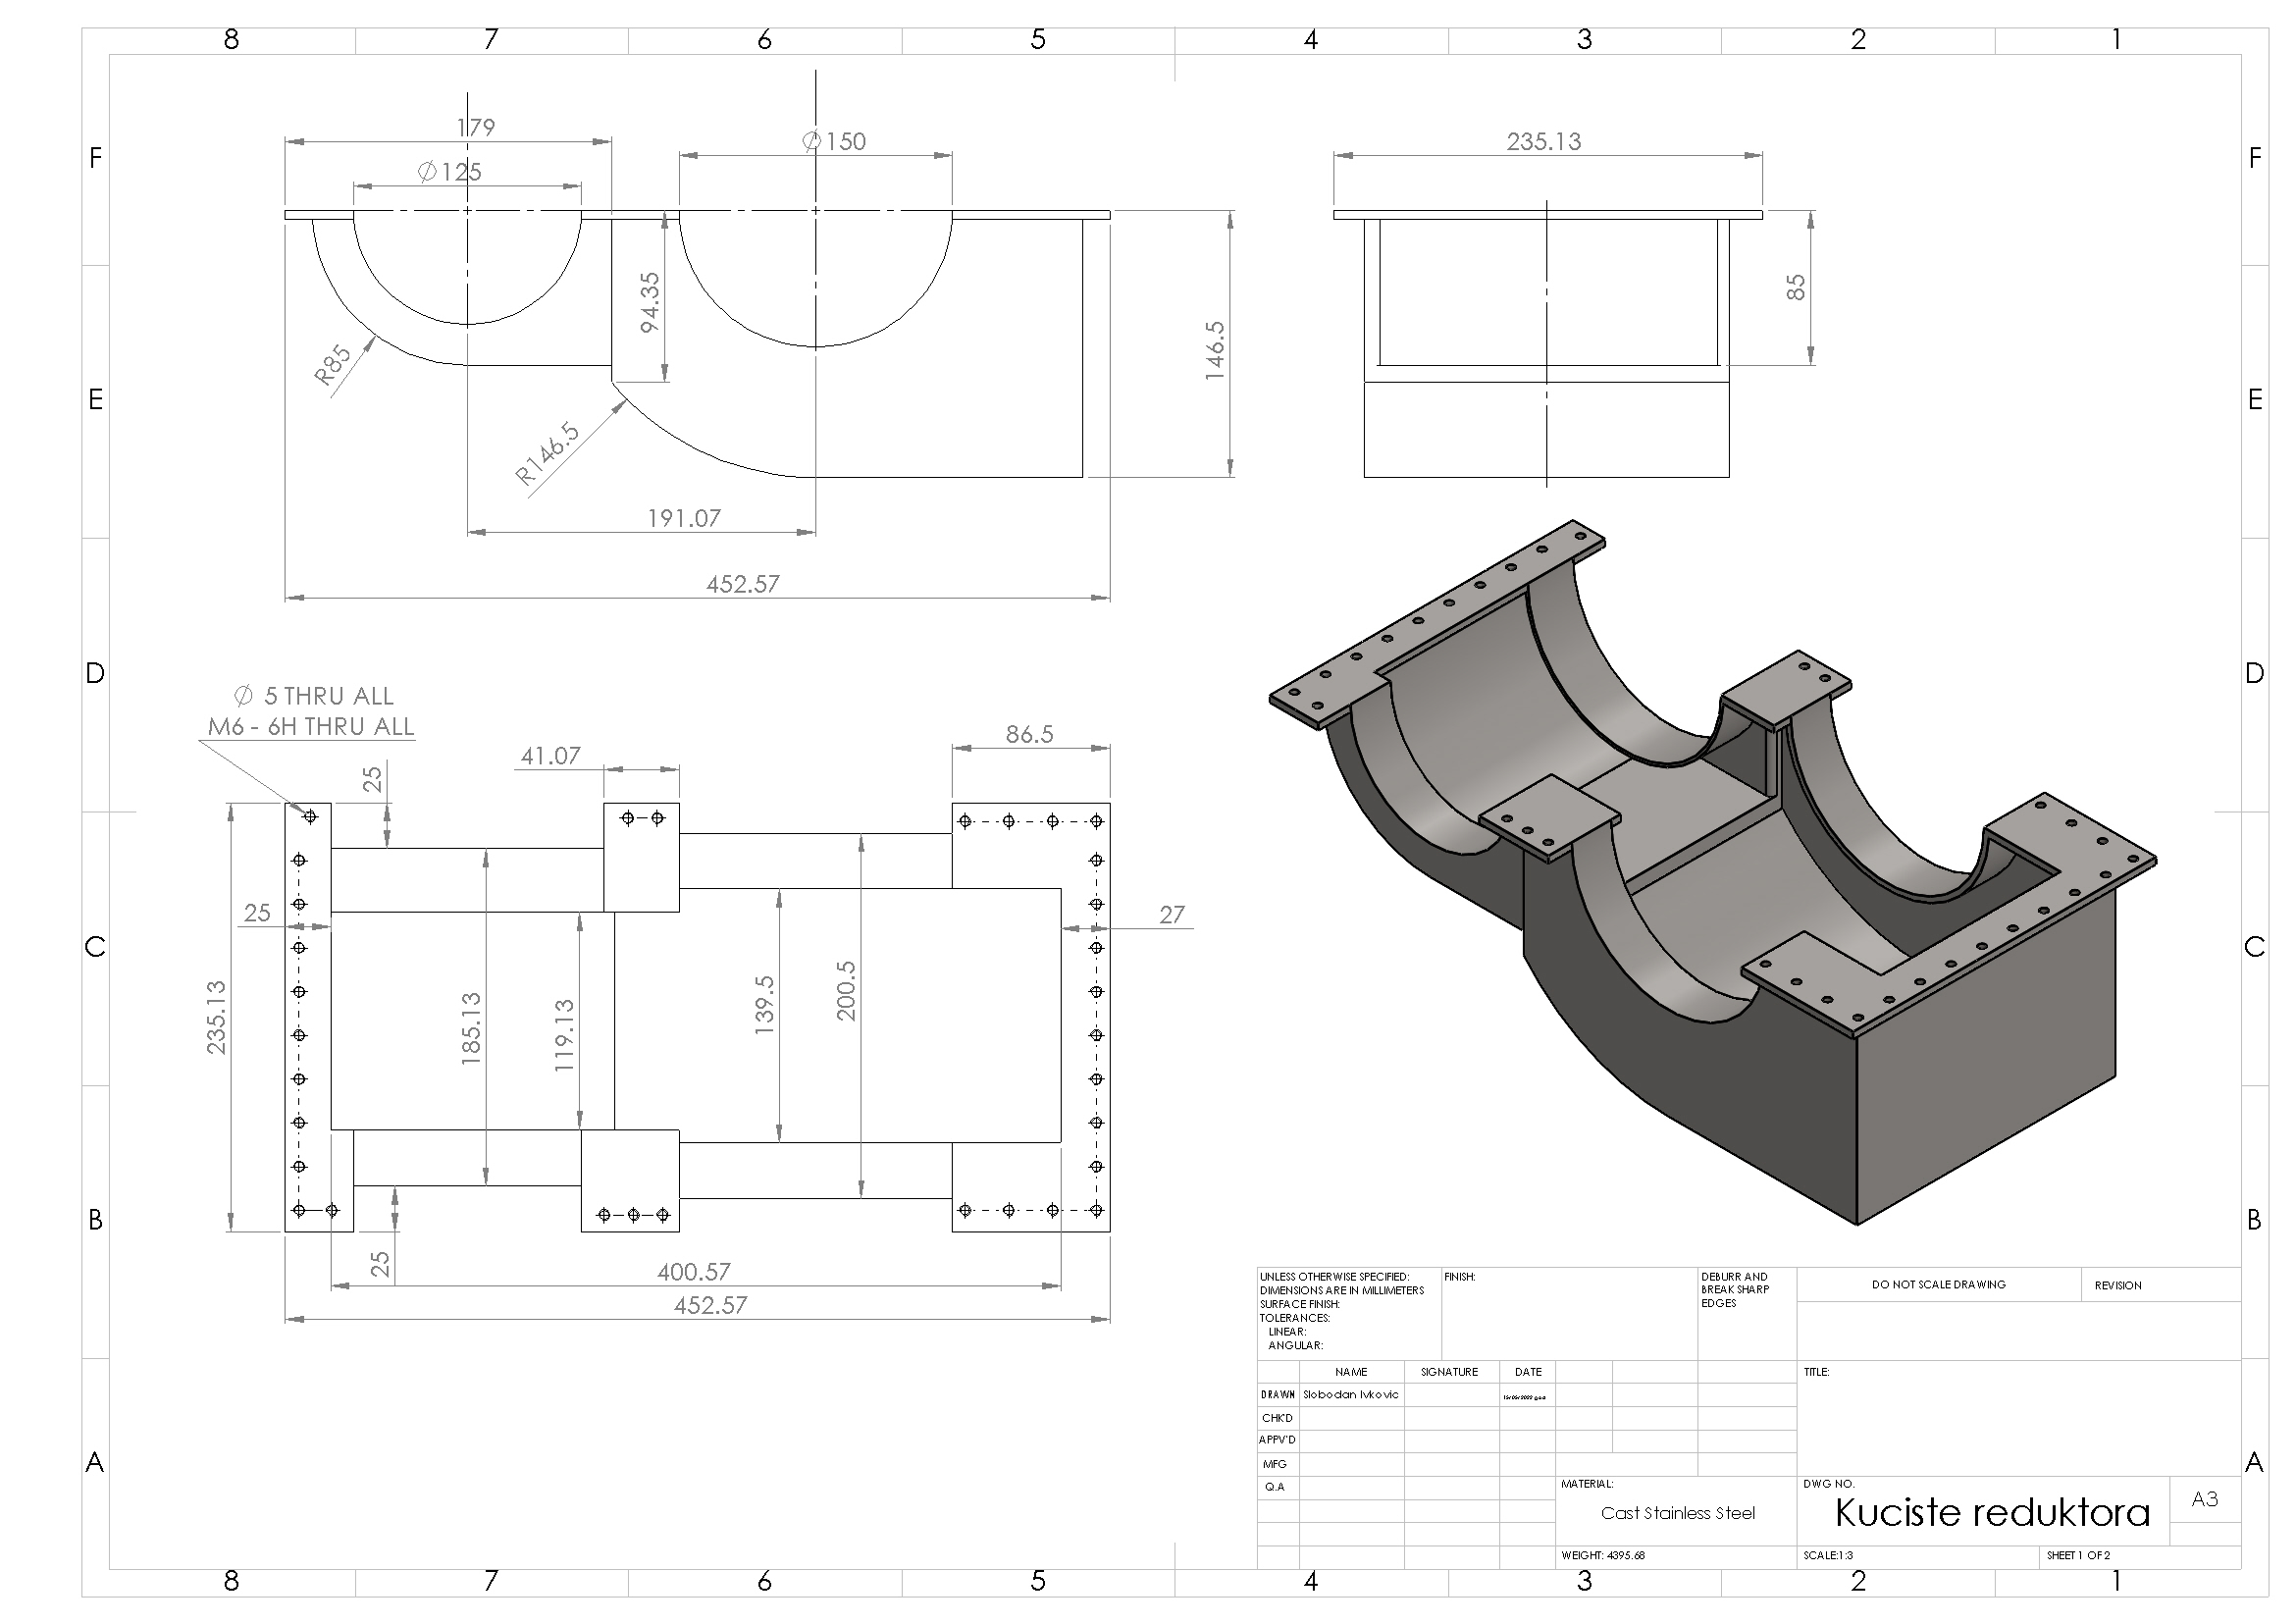The height and width of the screenshot is (1624, 2296).
Task: Select the 94.35 vertical dimension
Action: coord(650,302)
